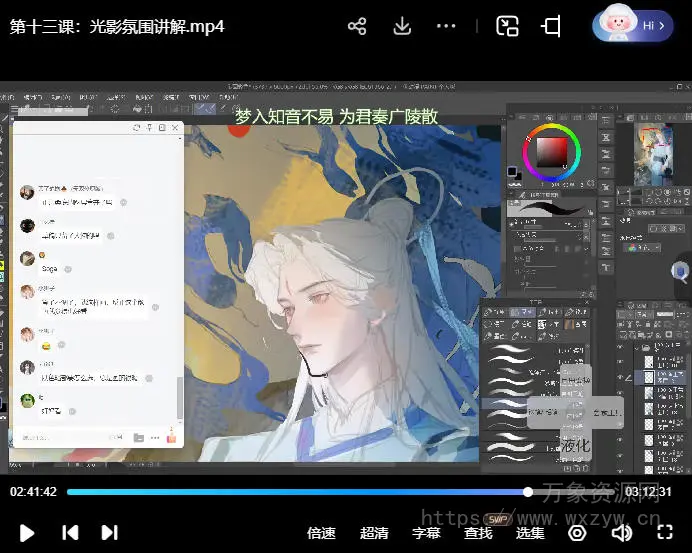Enable picture-in-picture mini player mode
This screenshot has height=553, width=692.
(x=508, y=27)
